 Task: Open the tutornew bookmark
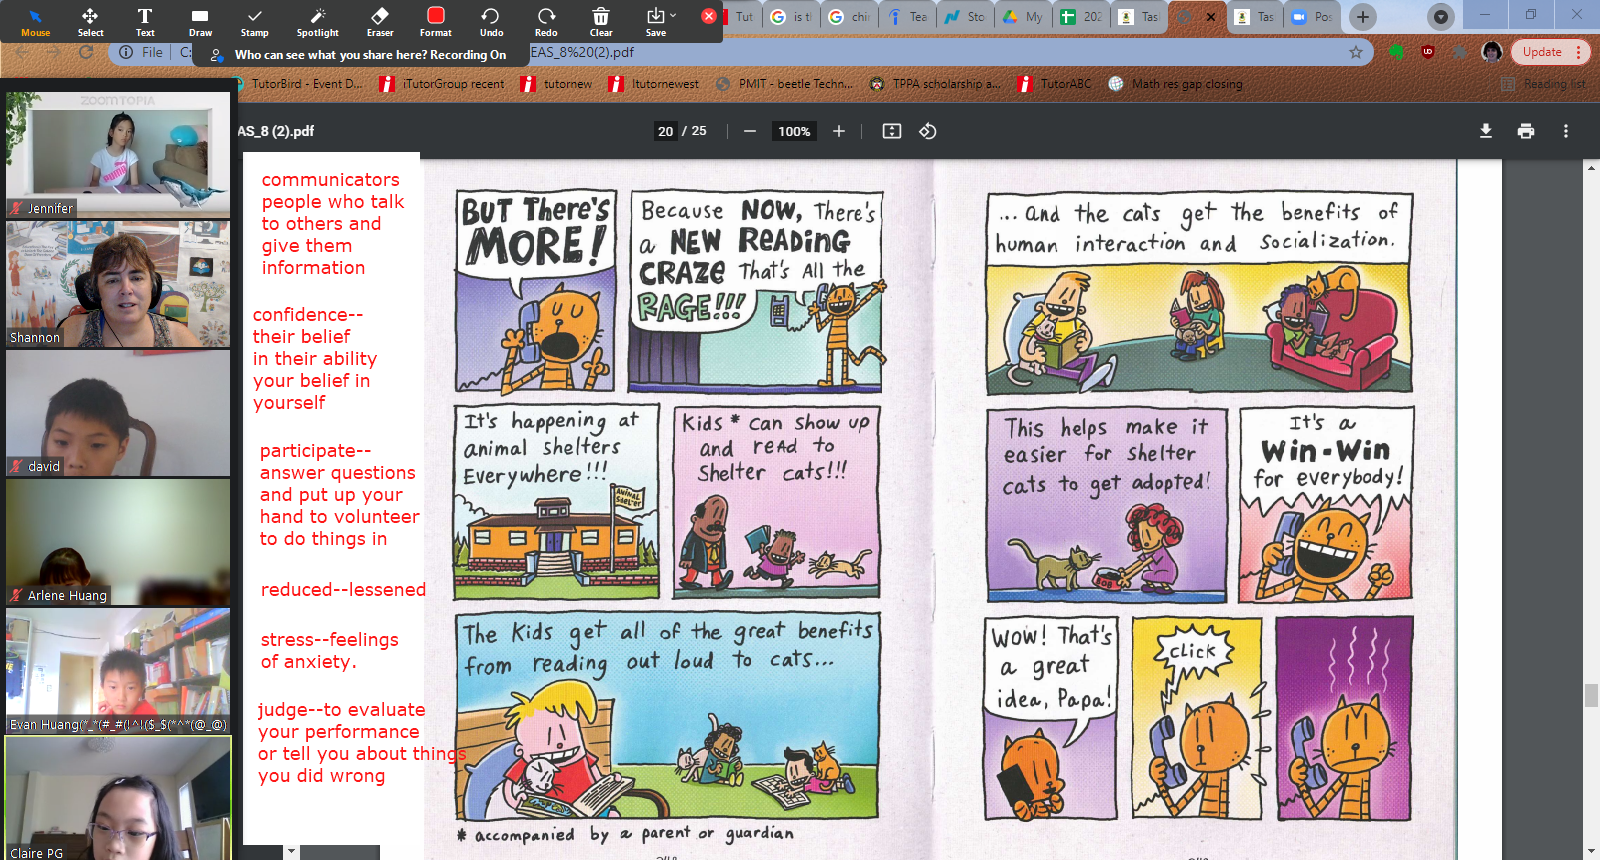557,84
